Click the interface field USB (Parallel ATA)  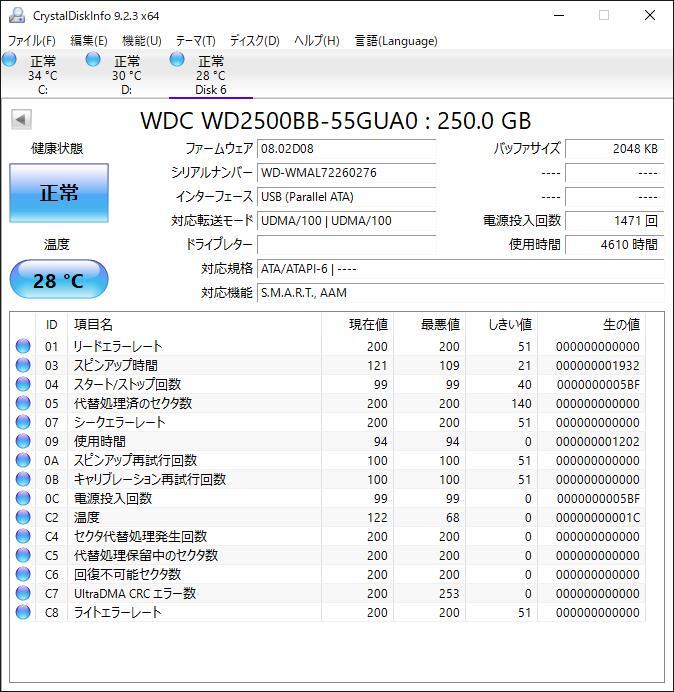coord(346,196)
